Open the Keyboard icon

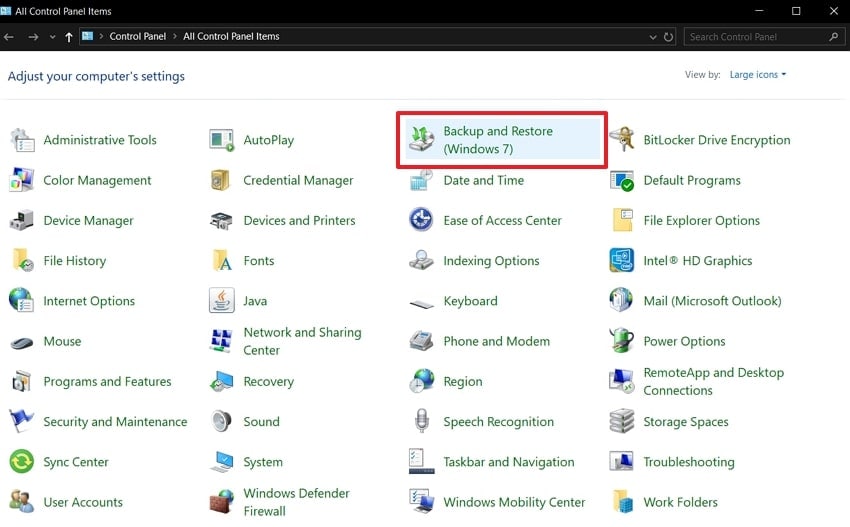coord(422,304)
